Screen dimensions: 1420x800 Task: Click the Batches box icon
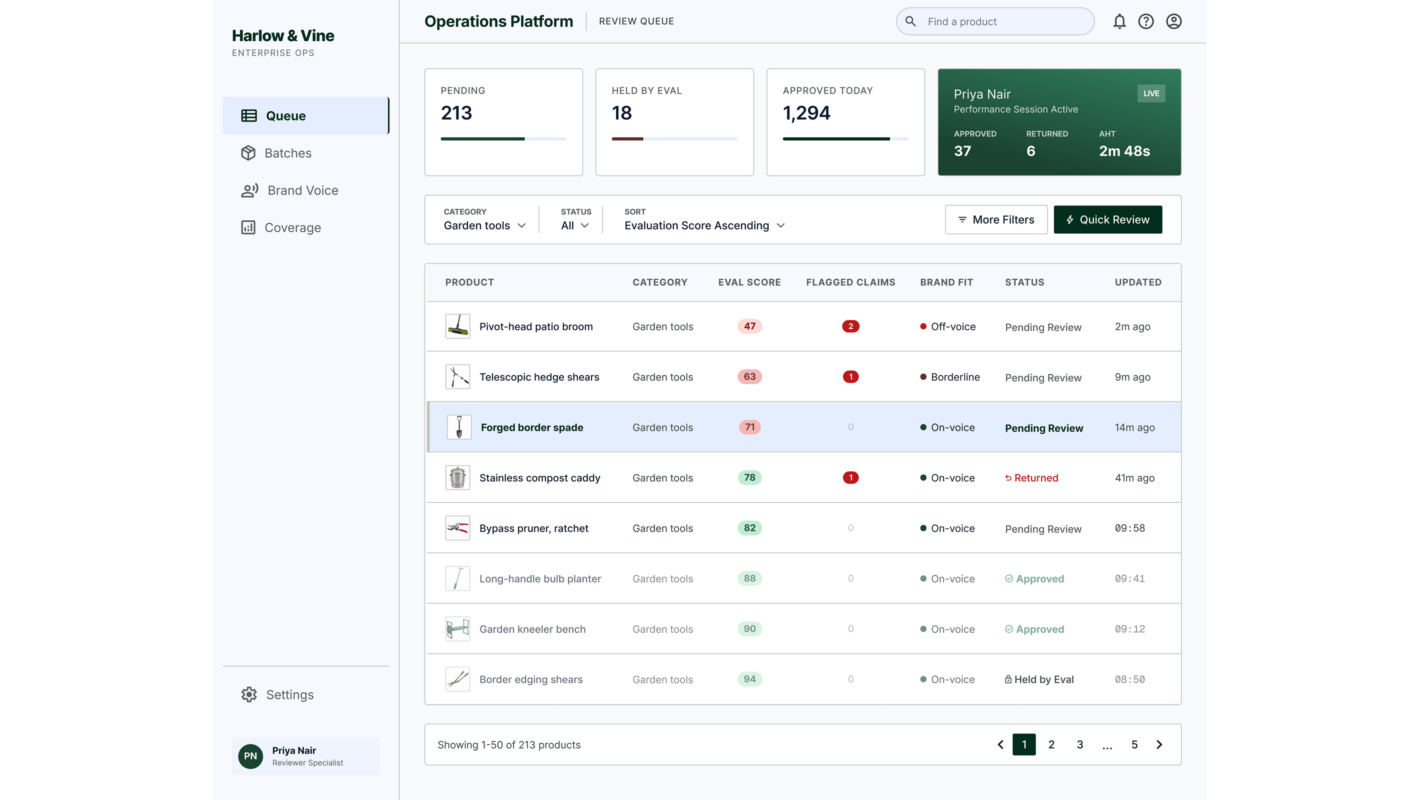(248, 153)
